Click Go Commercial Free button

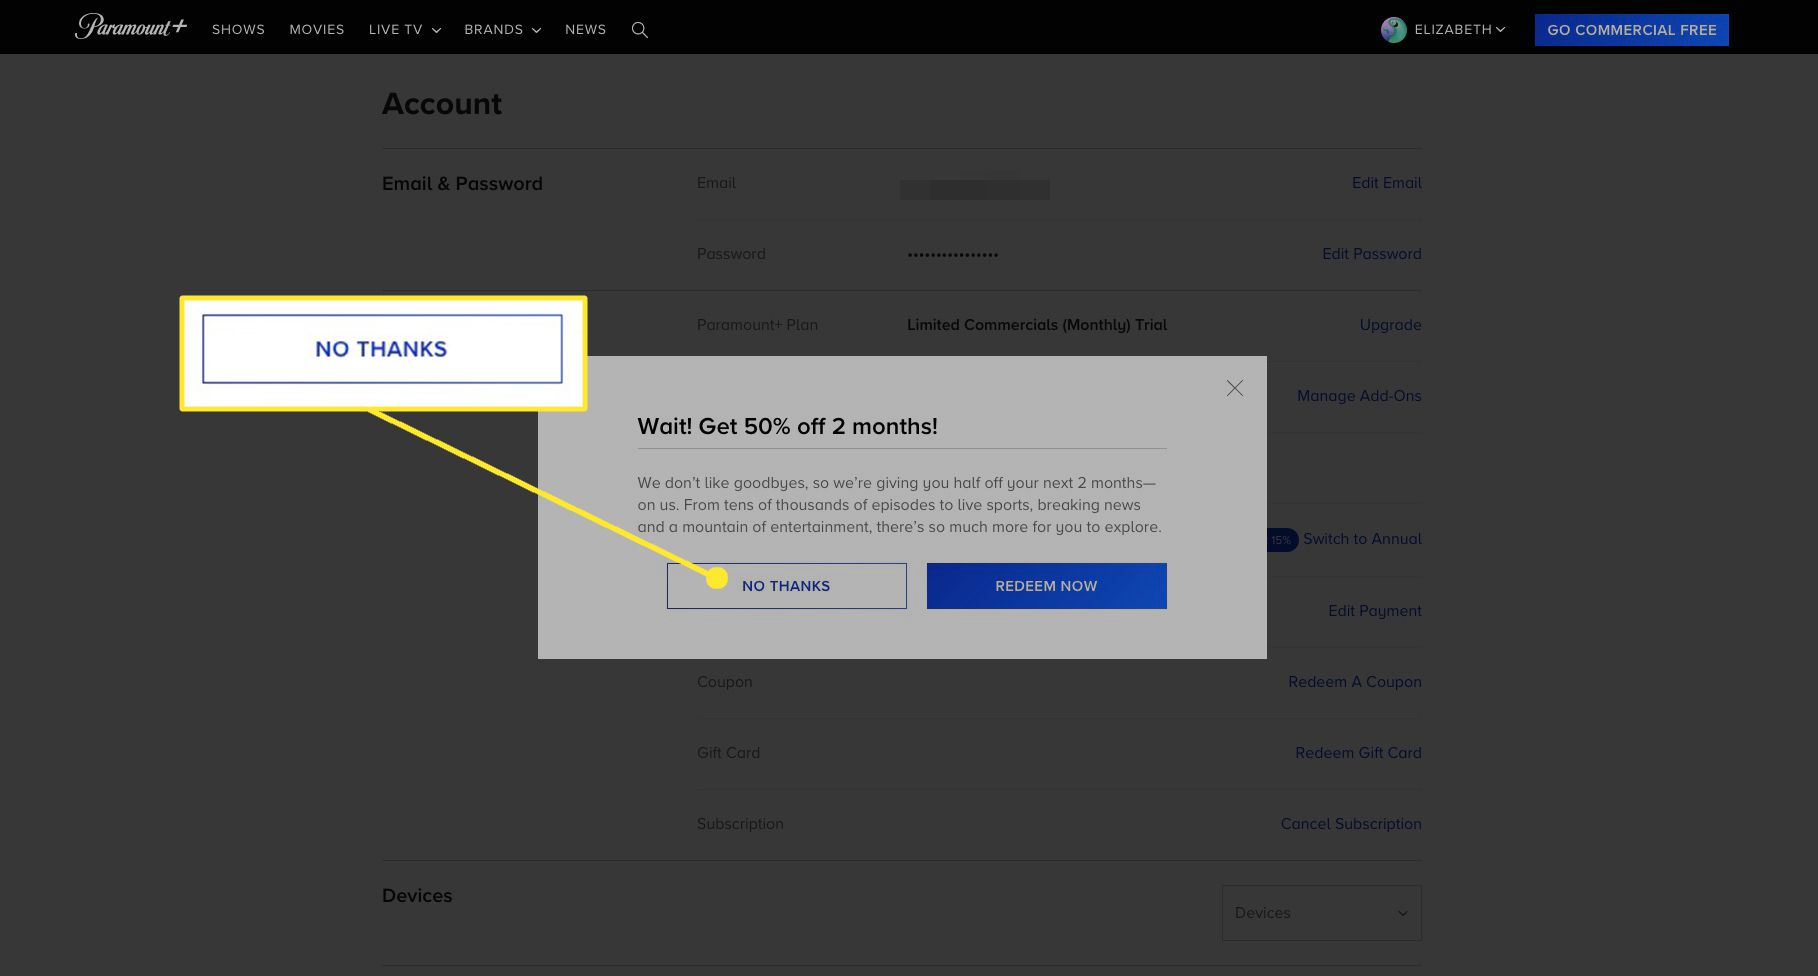[x=1631, y=30]
